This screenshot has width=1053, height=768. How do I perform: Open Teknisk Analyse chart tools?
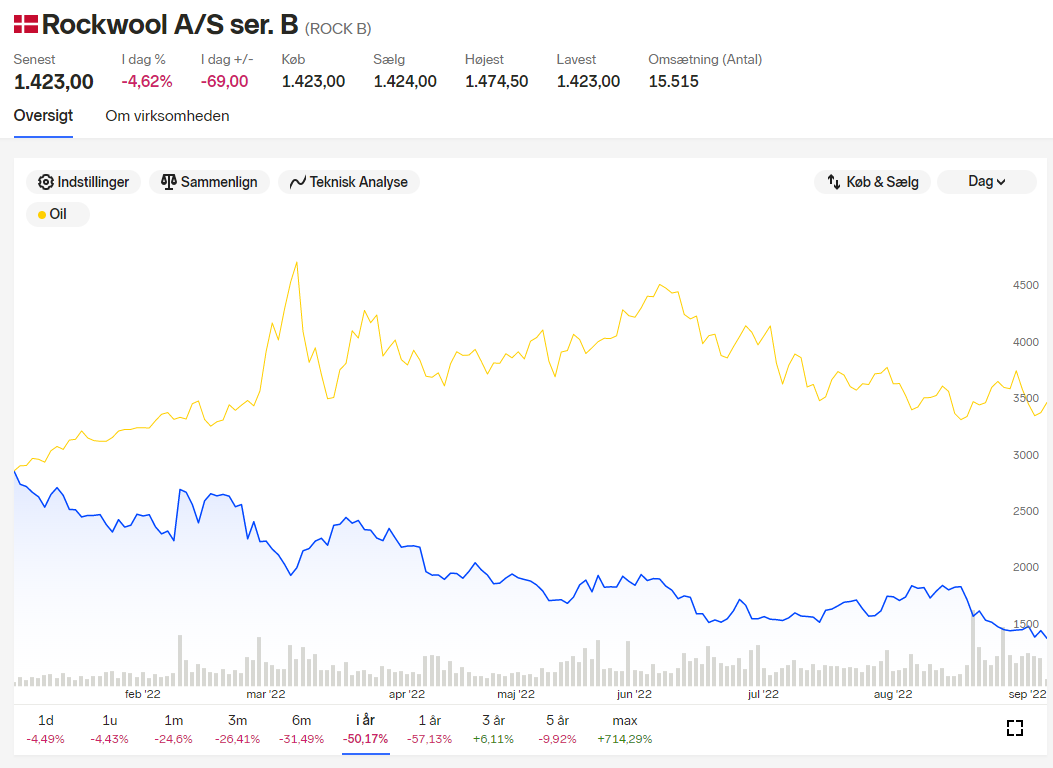pyautogui.click(x=349, y=182)
